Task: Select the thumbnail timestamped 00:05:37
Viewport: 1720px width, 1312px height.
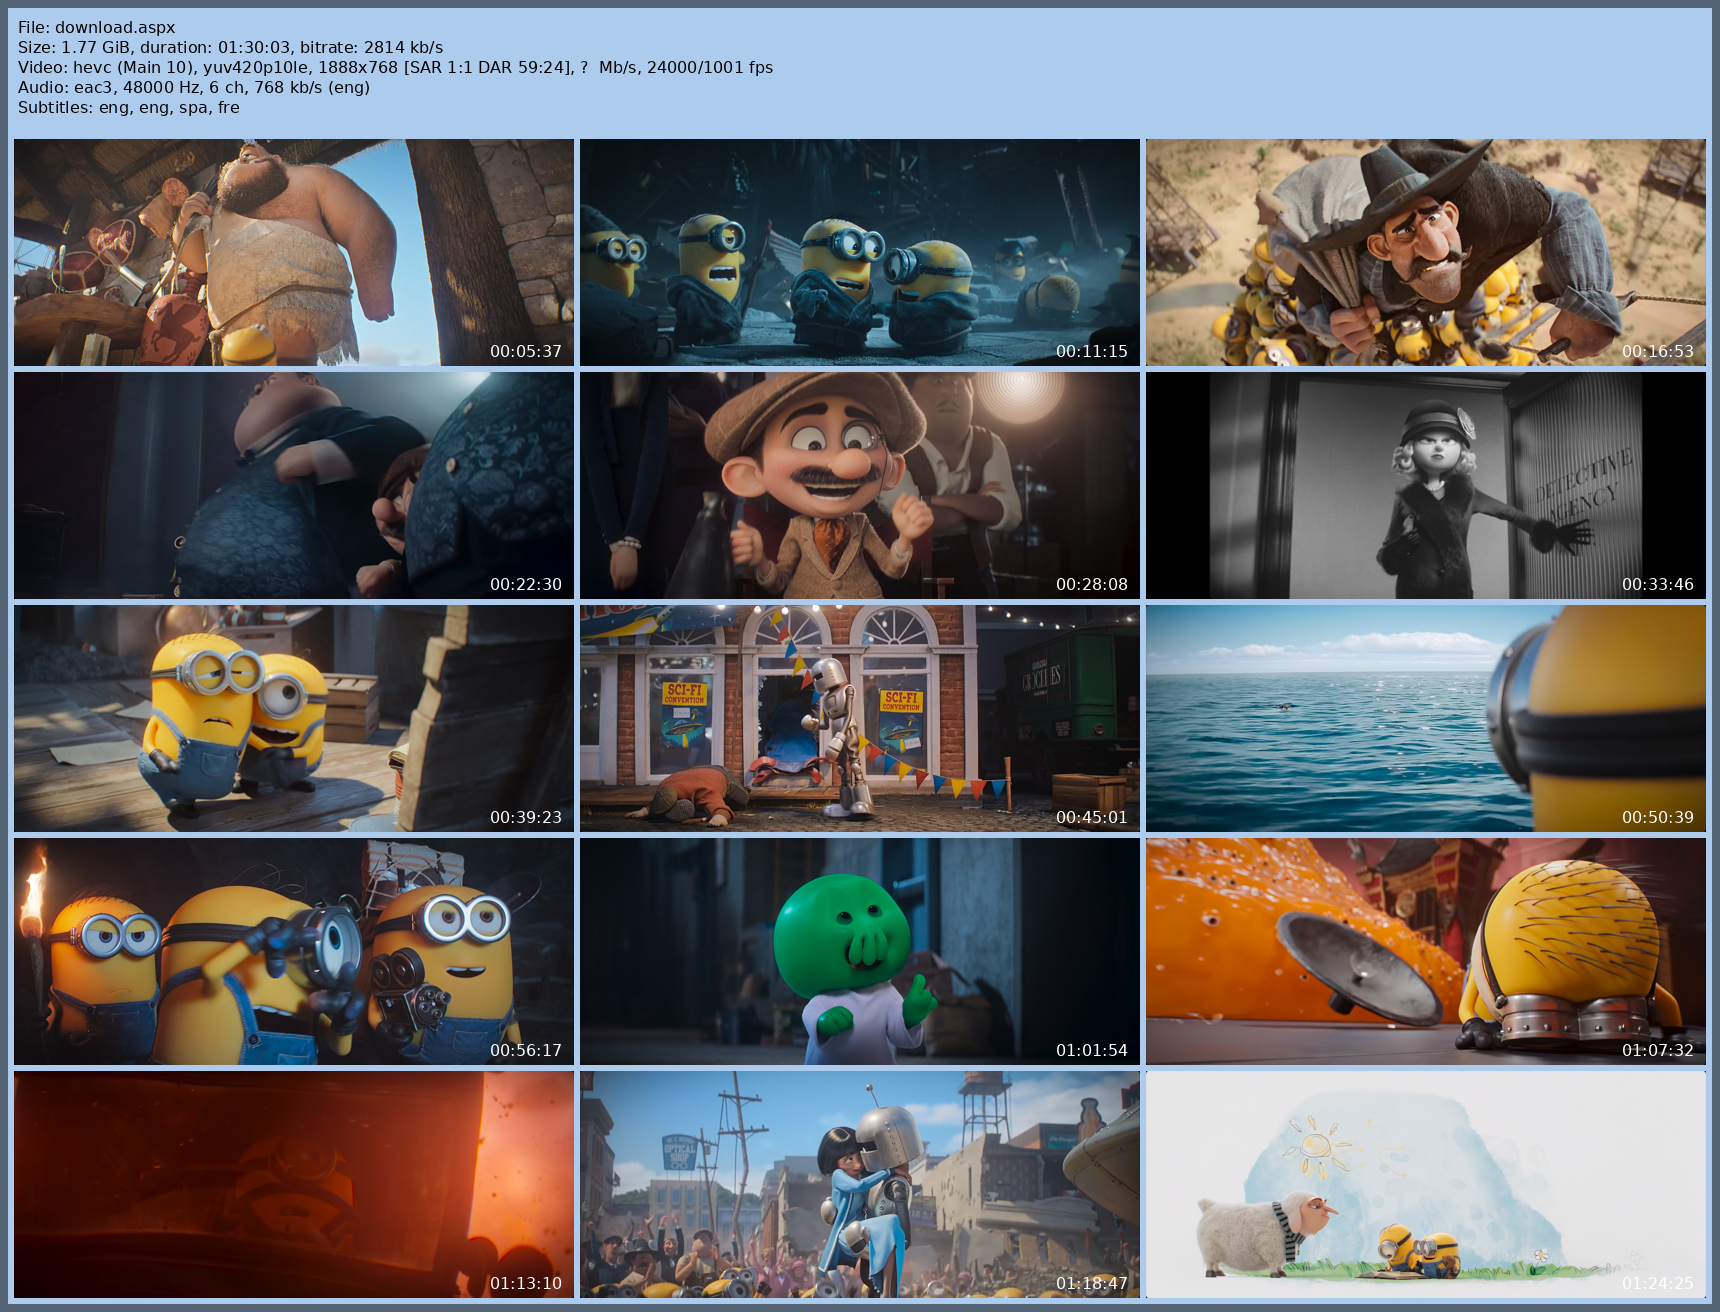Action: 294,252
